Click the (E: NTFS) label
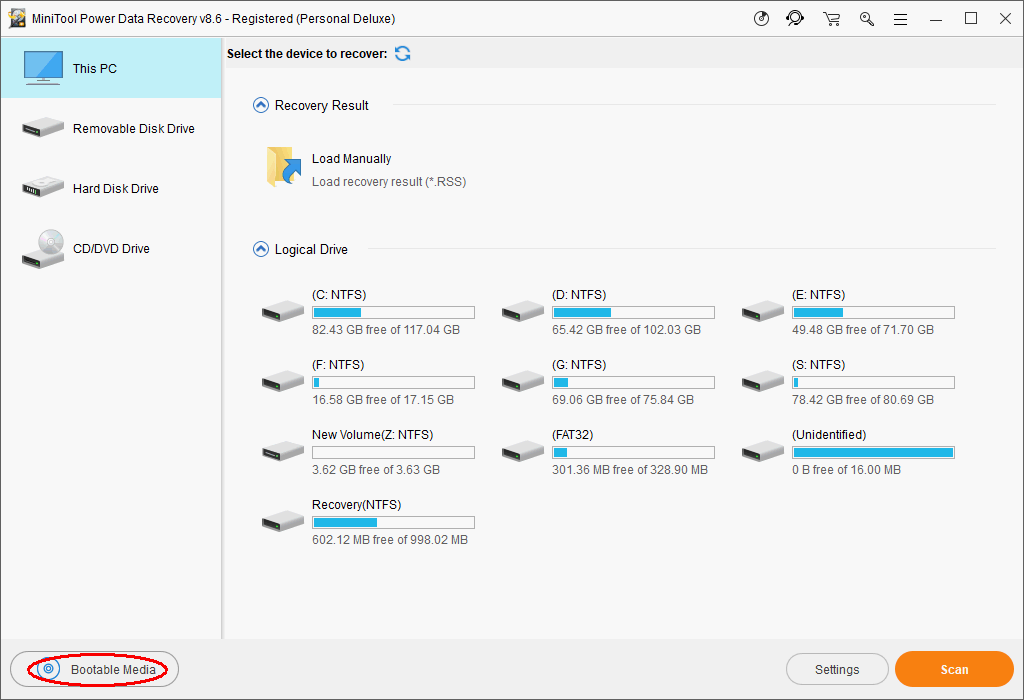The image size is (1024, 700). click(818, 294)
